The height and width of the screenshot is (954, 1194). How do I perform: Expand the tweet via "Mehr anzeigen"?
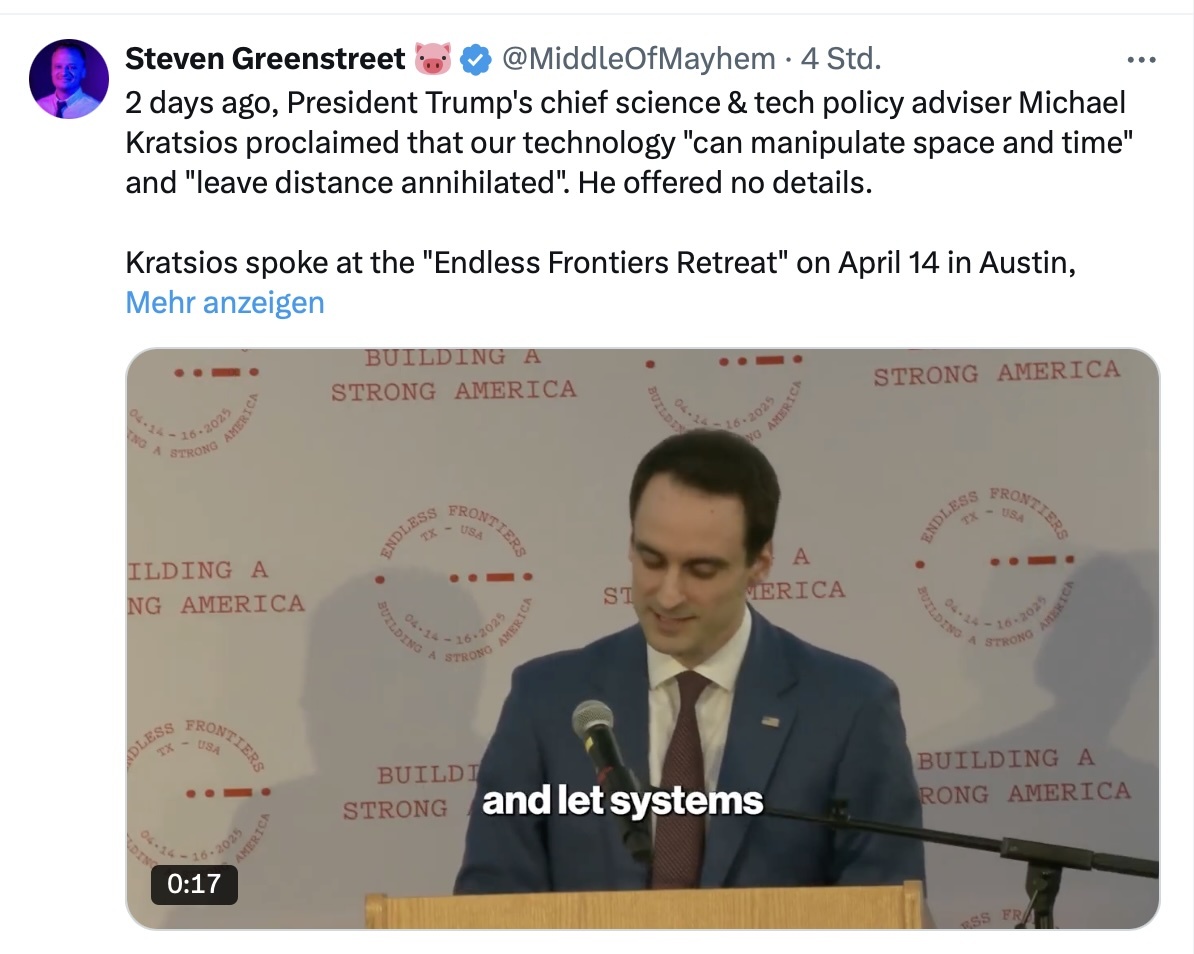225,302
